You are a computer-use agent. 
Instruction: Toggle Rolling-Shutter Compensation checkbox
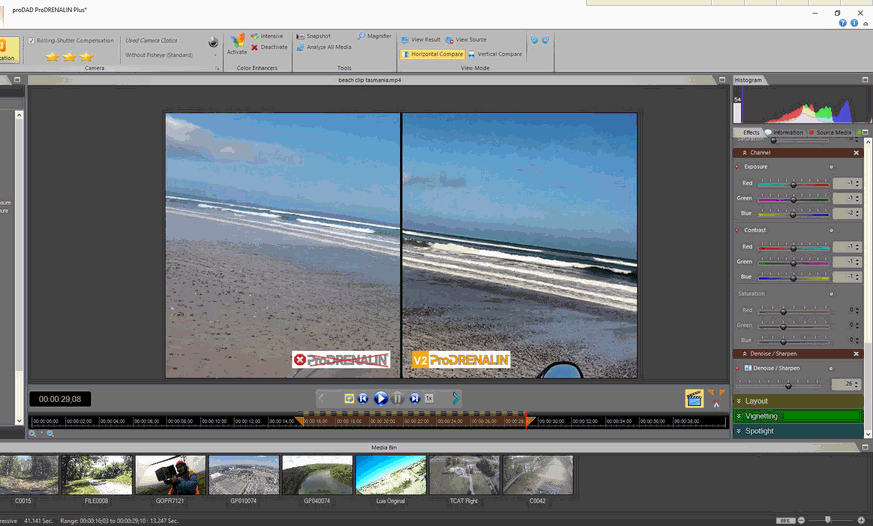(x=32, y=41)
